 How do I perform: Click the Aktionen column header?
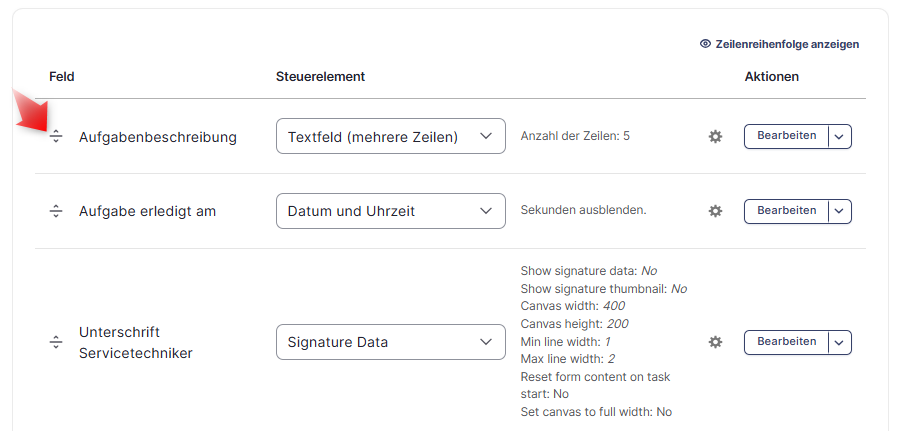772,76
